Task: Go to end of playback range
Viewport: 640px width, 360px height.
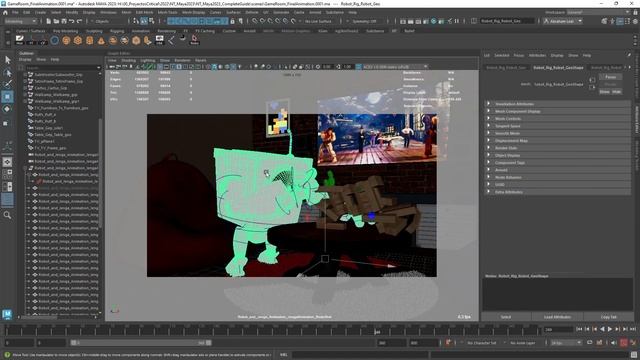Action: tap(633, 329)
